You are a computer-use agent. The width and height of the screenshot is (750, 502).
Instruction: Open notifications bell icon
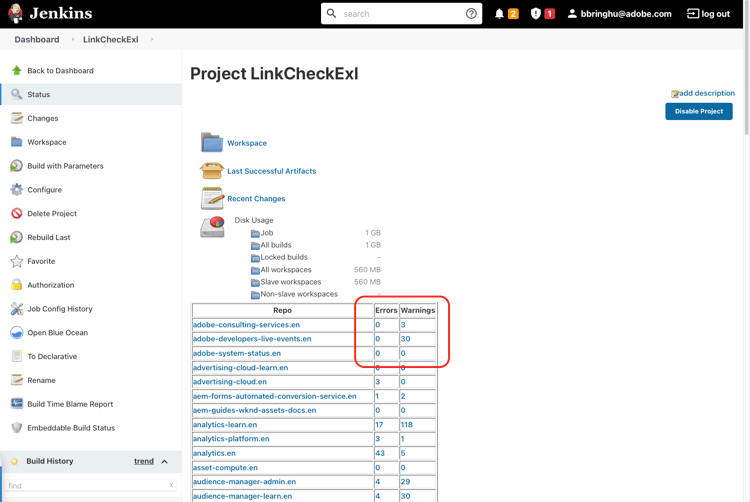click(499, 14)
